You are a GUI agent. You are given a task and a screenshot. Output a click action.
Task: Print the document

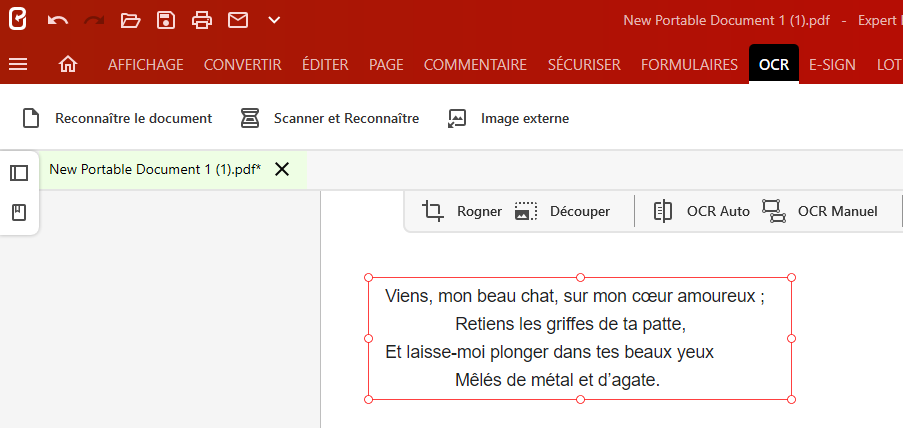[x=202, y=20]
